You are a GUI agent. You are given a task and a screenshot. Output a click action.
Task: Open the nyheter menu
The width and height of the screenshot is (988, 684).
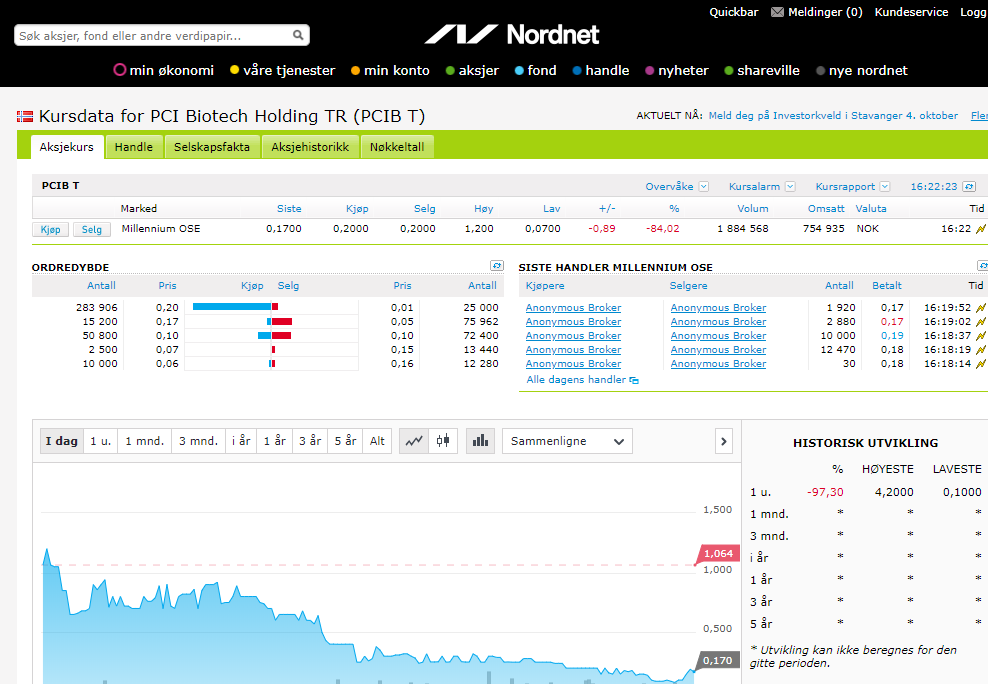pos(677,71)
